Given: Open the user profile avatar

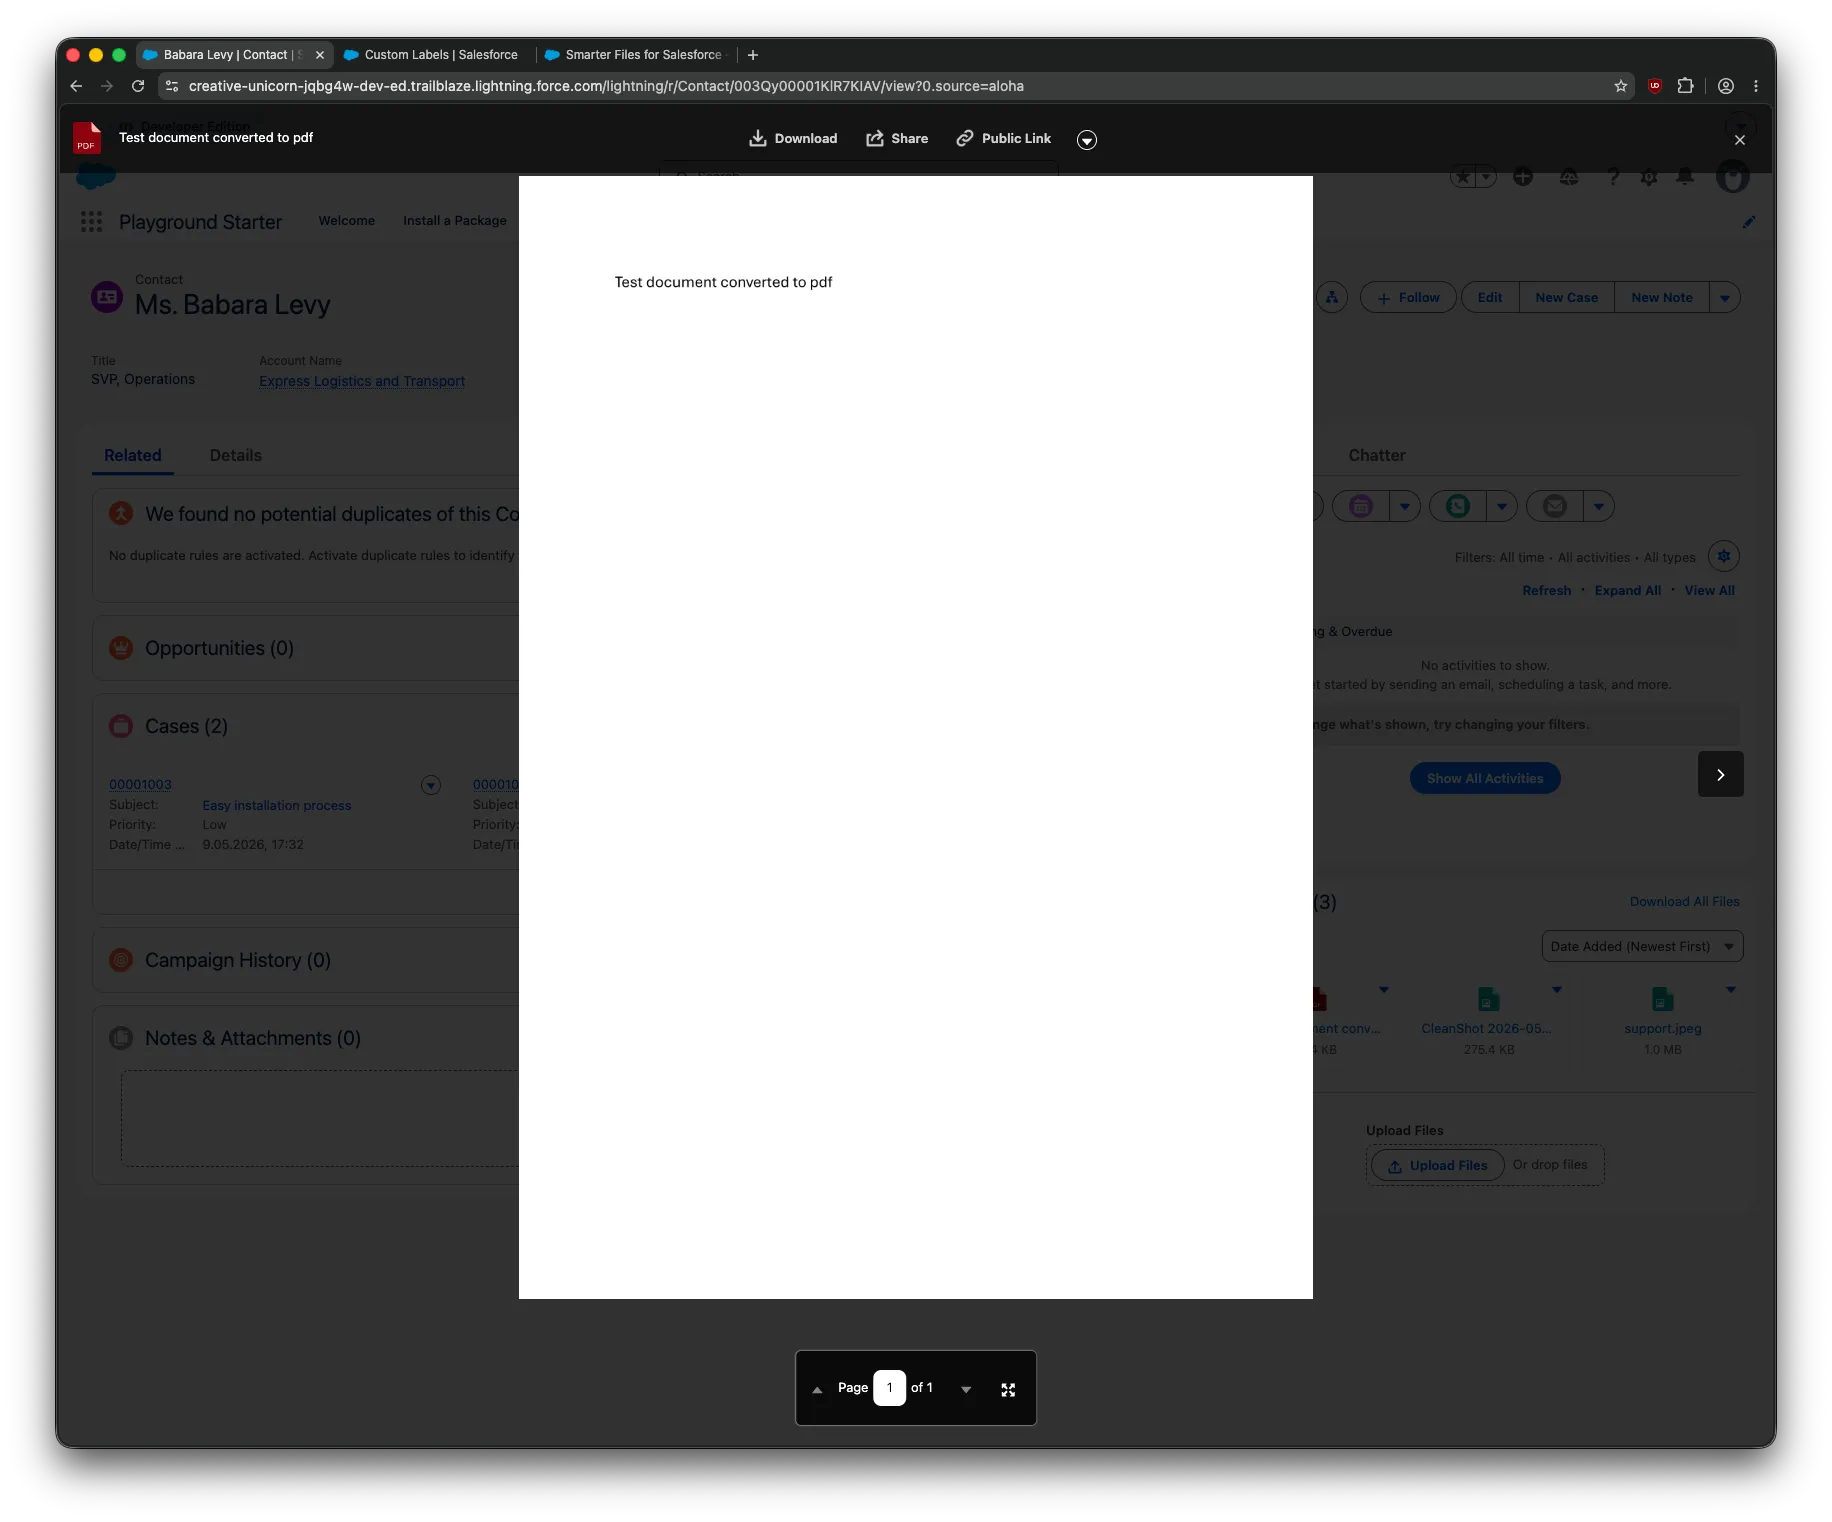Looking at the screenshot, I should coord(1732,178).
